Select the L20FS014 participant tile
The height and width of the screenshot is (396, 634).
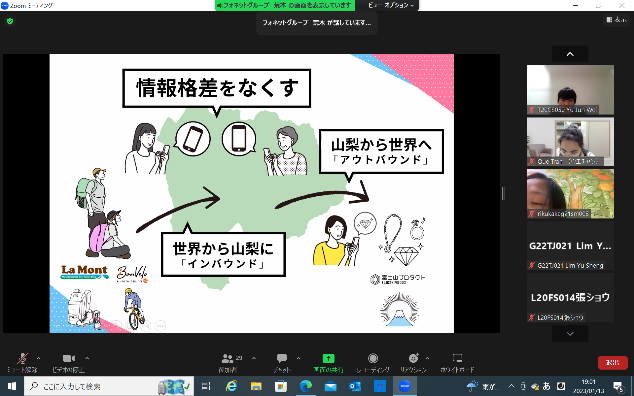pyautogui.click(x=570, y=297)
